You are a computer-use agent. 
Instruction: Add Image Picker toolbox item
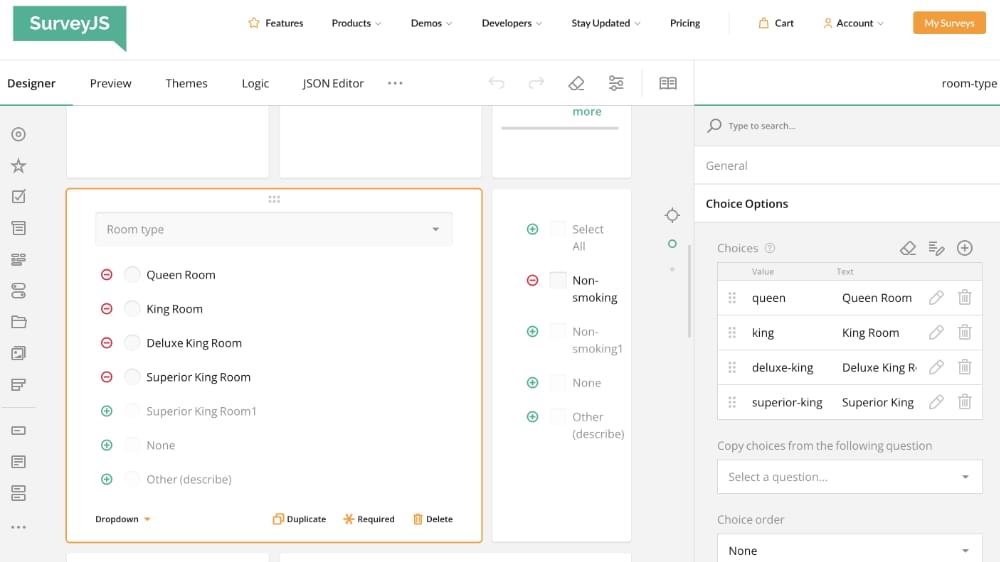(18, 353)
